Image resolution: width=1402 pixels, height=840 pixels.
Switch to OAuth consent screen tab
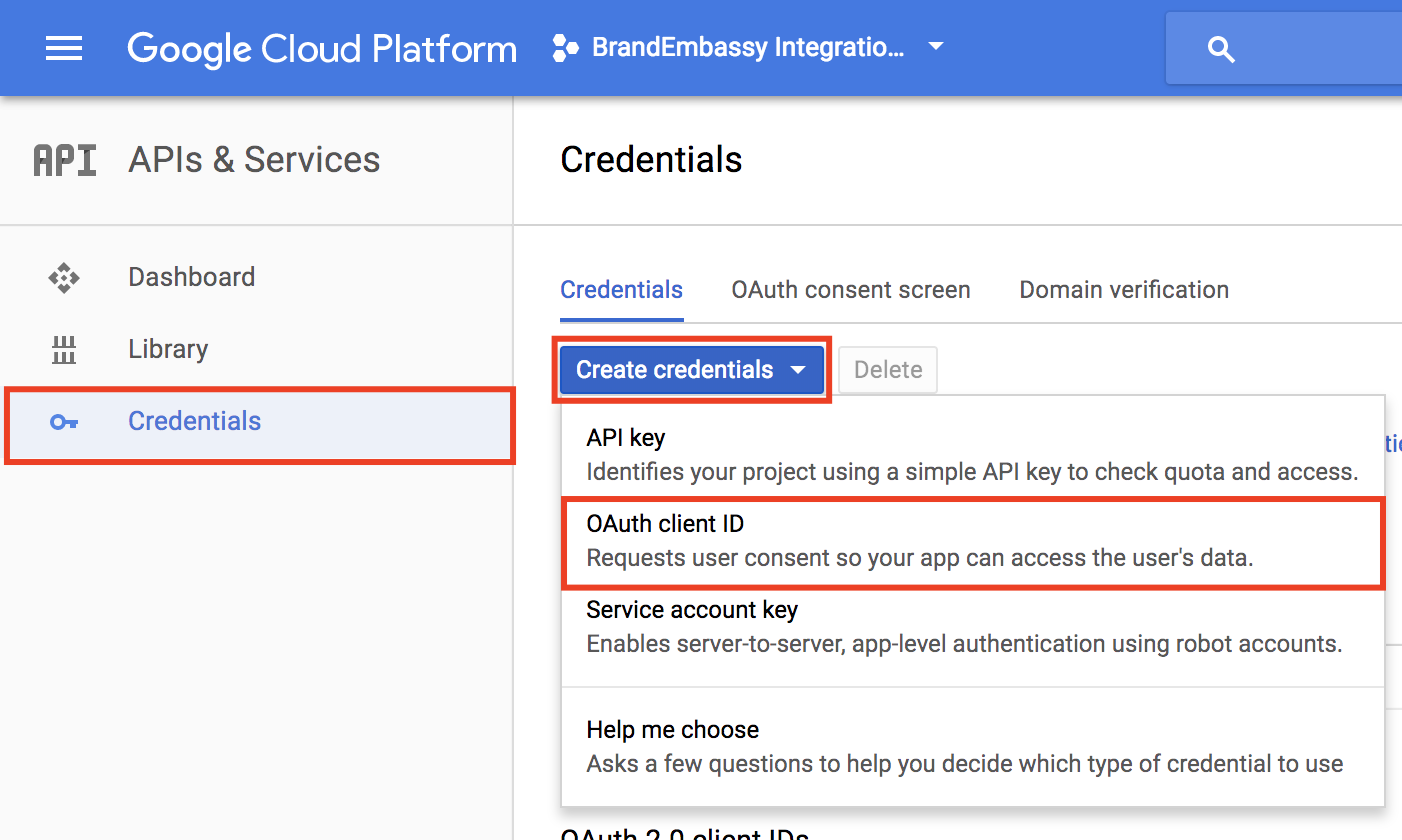(851, 290)
